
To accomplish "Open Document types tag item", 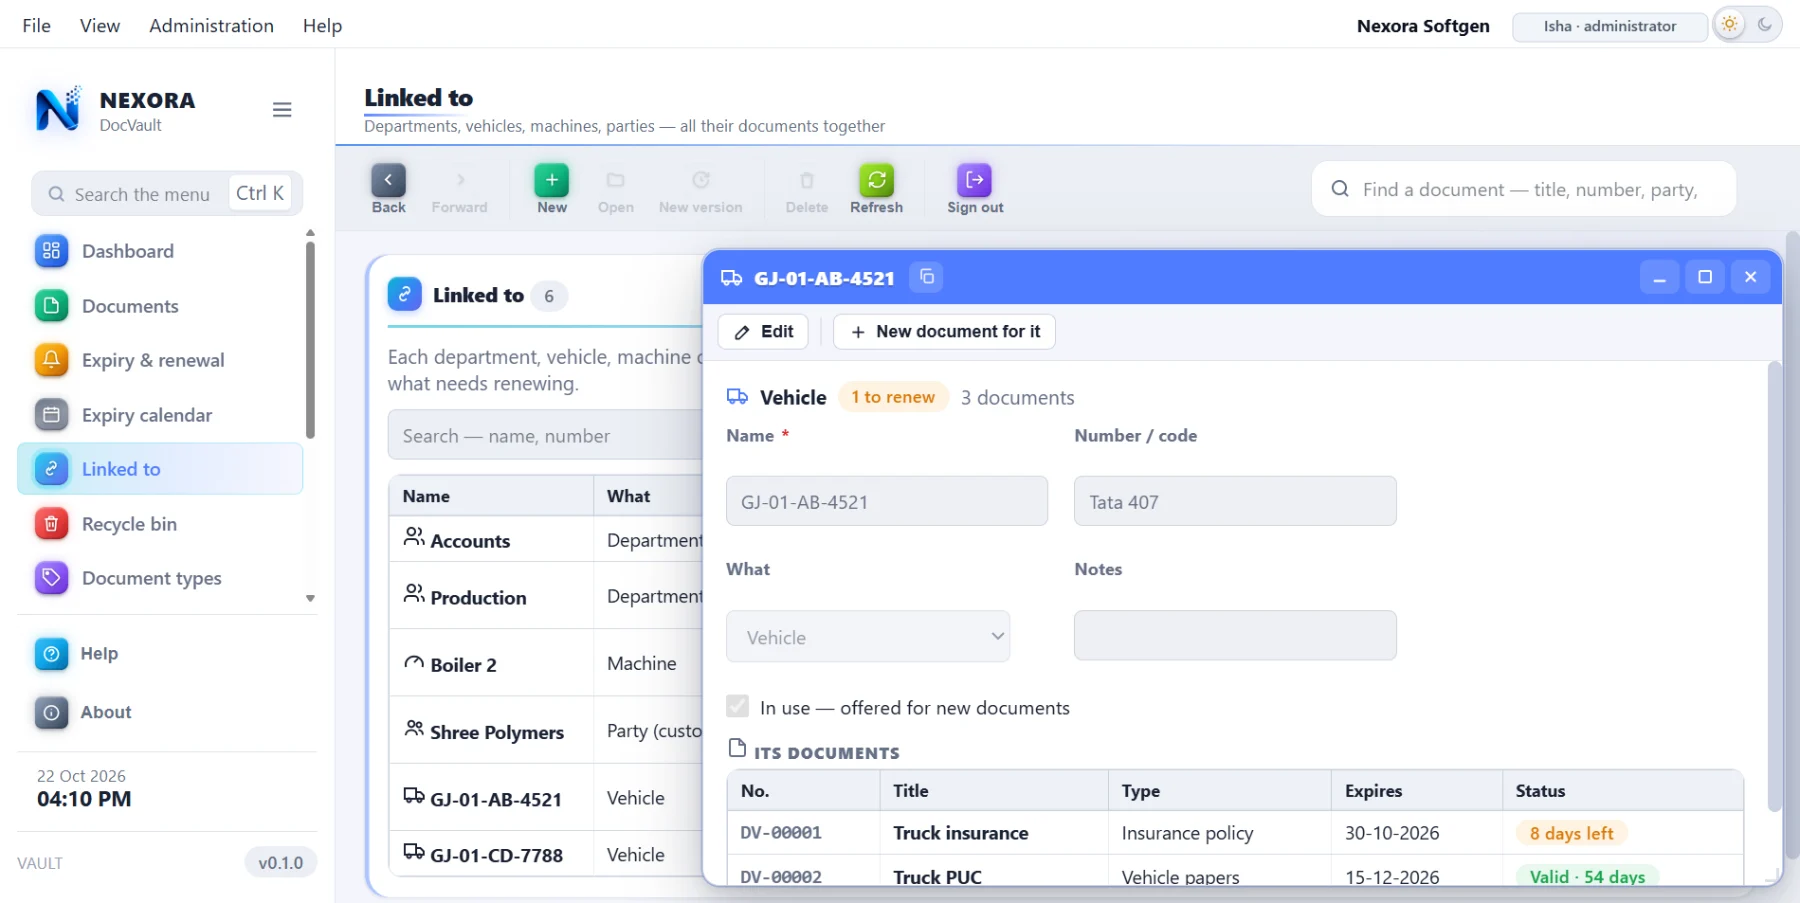I will pos(160,578).
